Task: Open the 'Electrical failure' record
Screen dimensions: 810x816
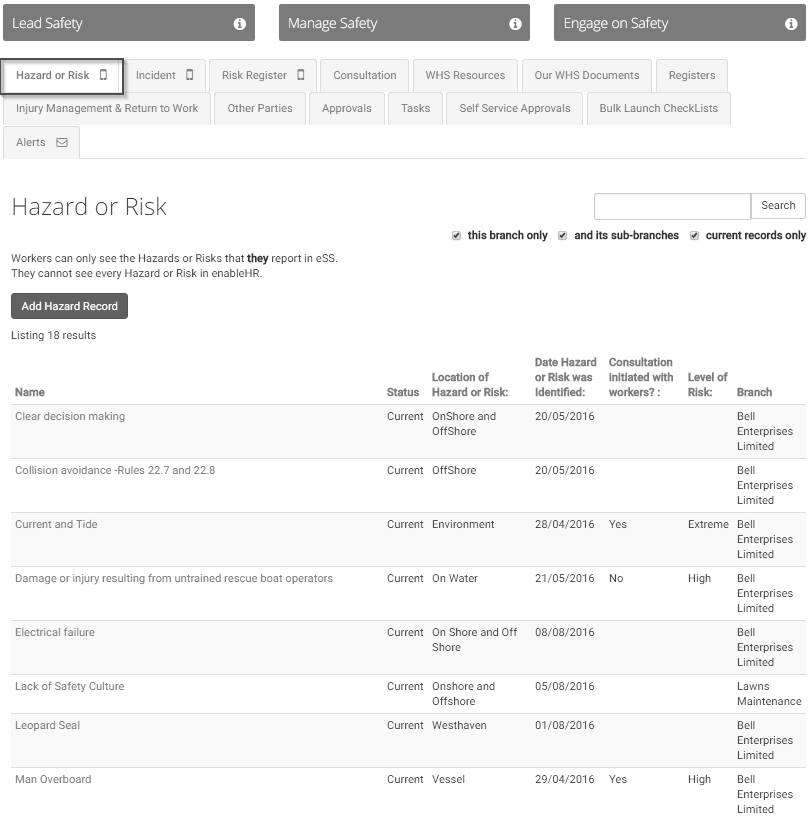Action: [x=55, y=632]
